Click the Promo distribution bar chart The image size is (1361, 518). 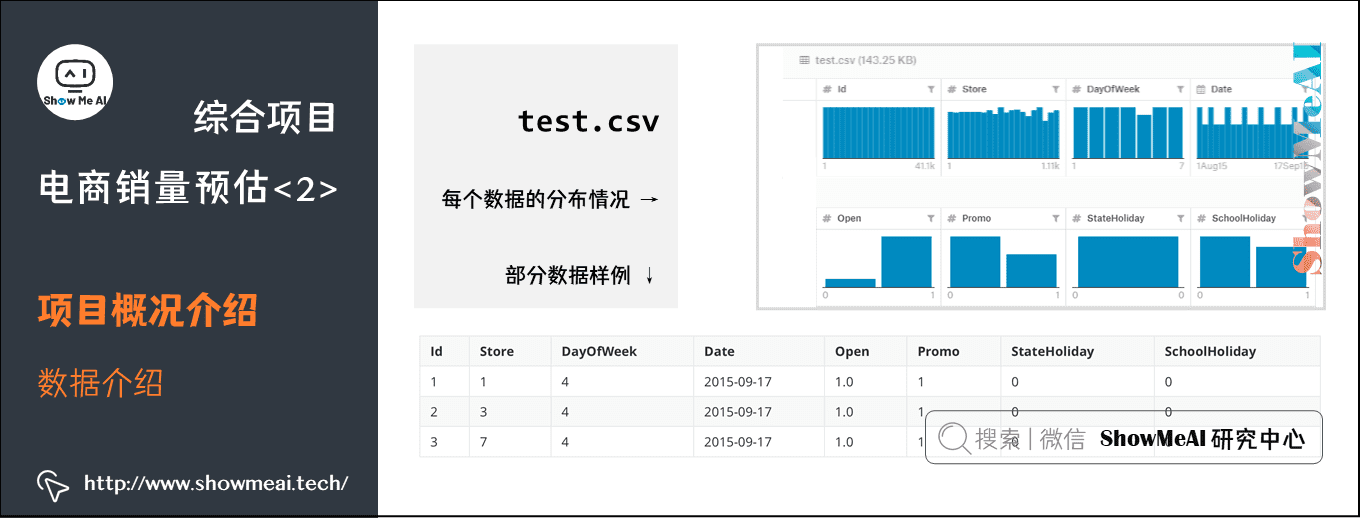pos(1003,262)
